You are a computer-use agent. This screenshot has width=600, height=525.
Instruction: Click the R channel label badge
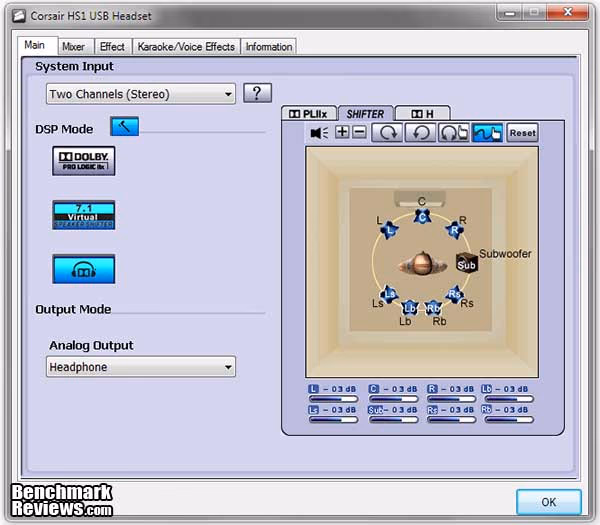tap(432, 389)
